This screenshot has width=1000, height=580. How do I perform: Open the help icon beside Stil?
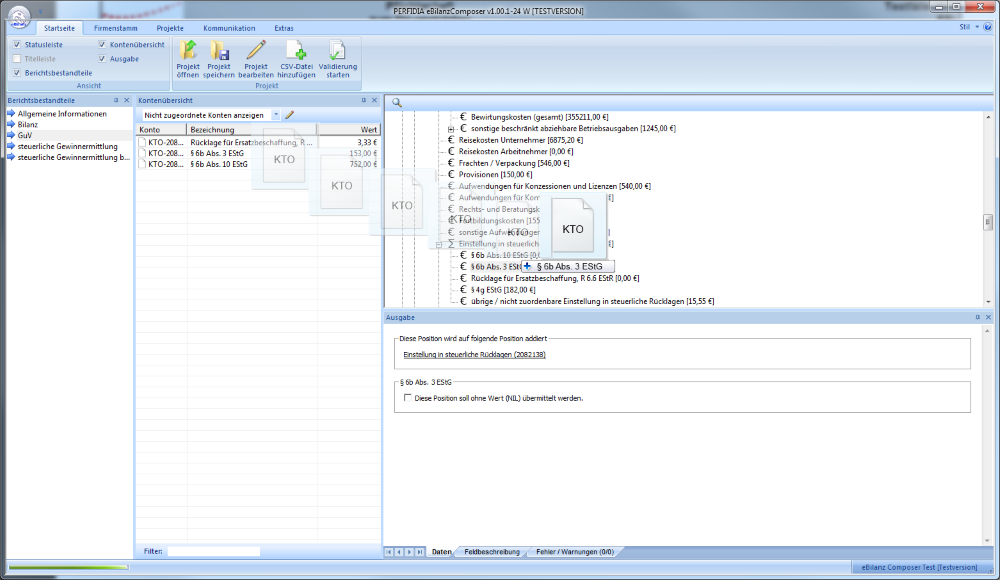988,27
